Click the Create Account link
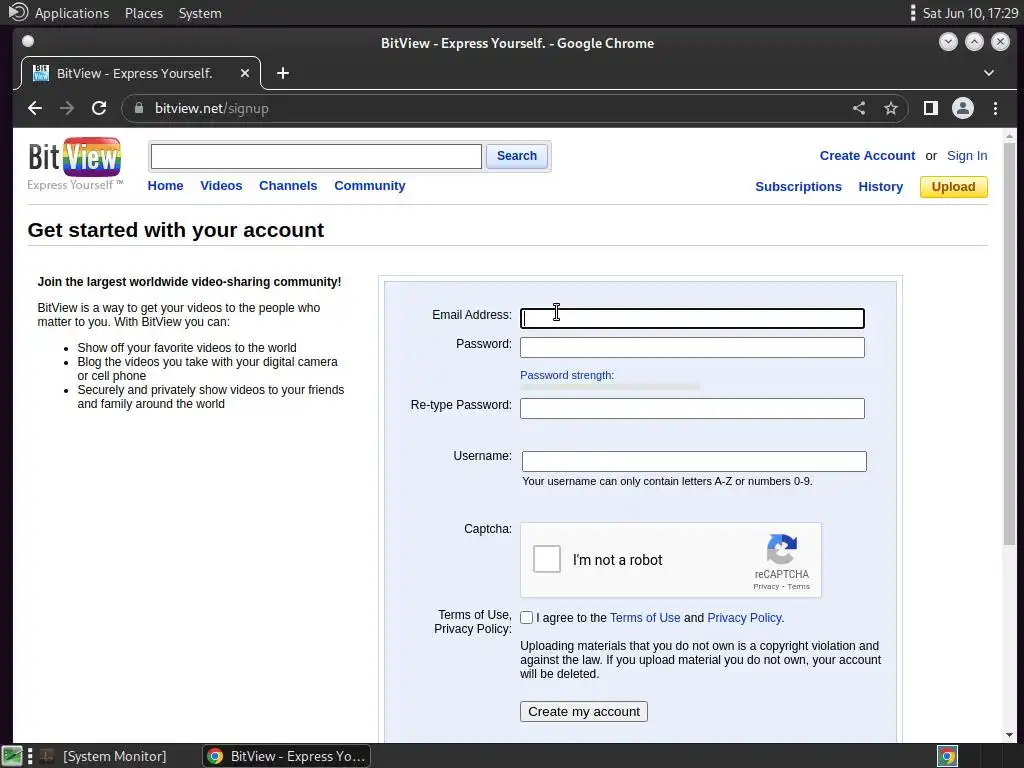Screen dimensions: 1024x768 pyautogui.click(x=867, y=155)
